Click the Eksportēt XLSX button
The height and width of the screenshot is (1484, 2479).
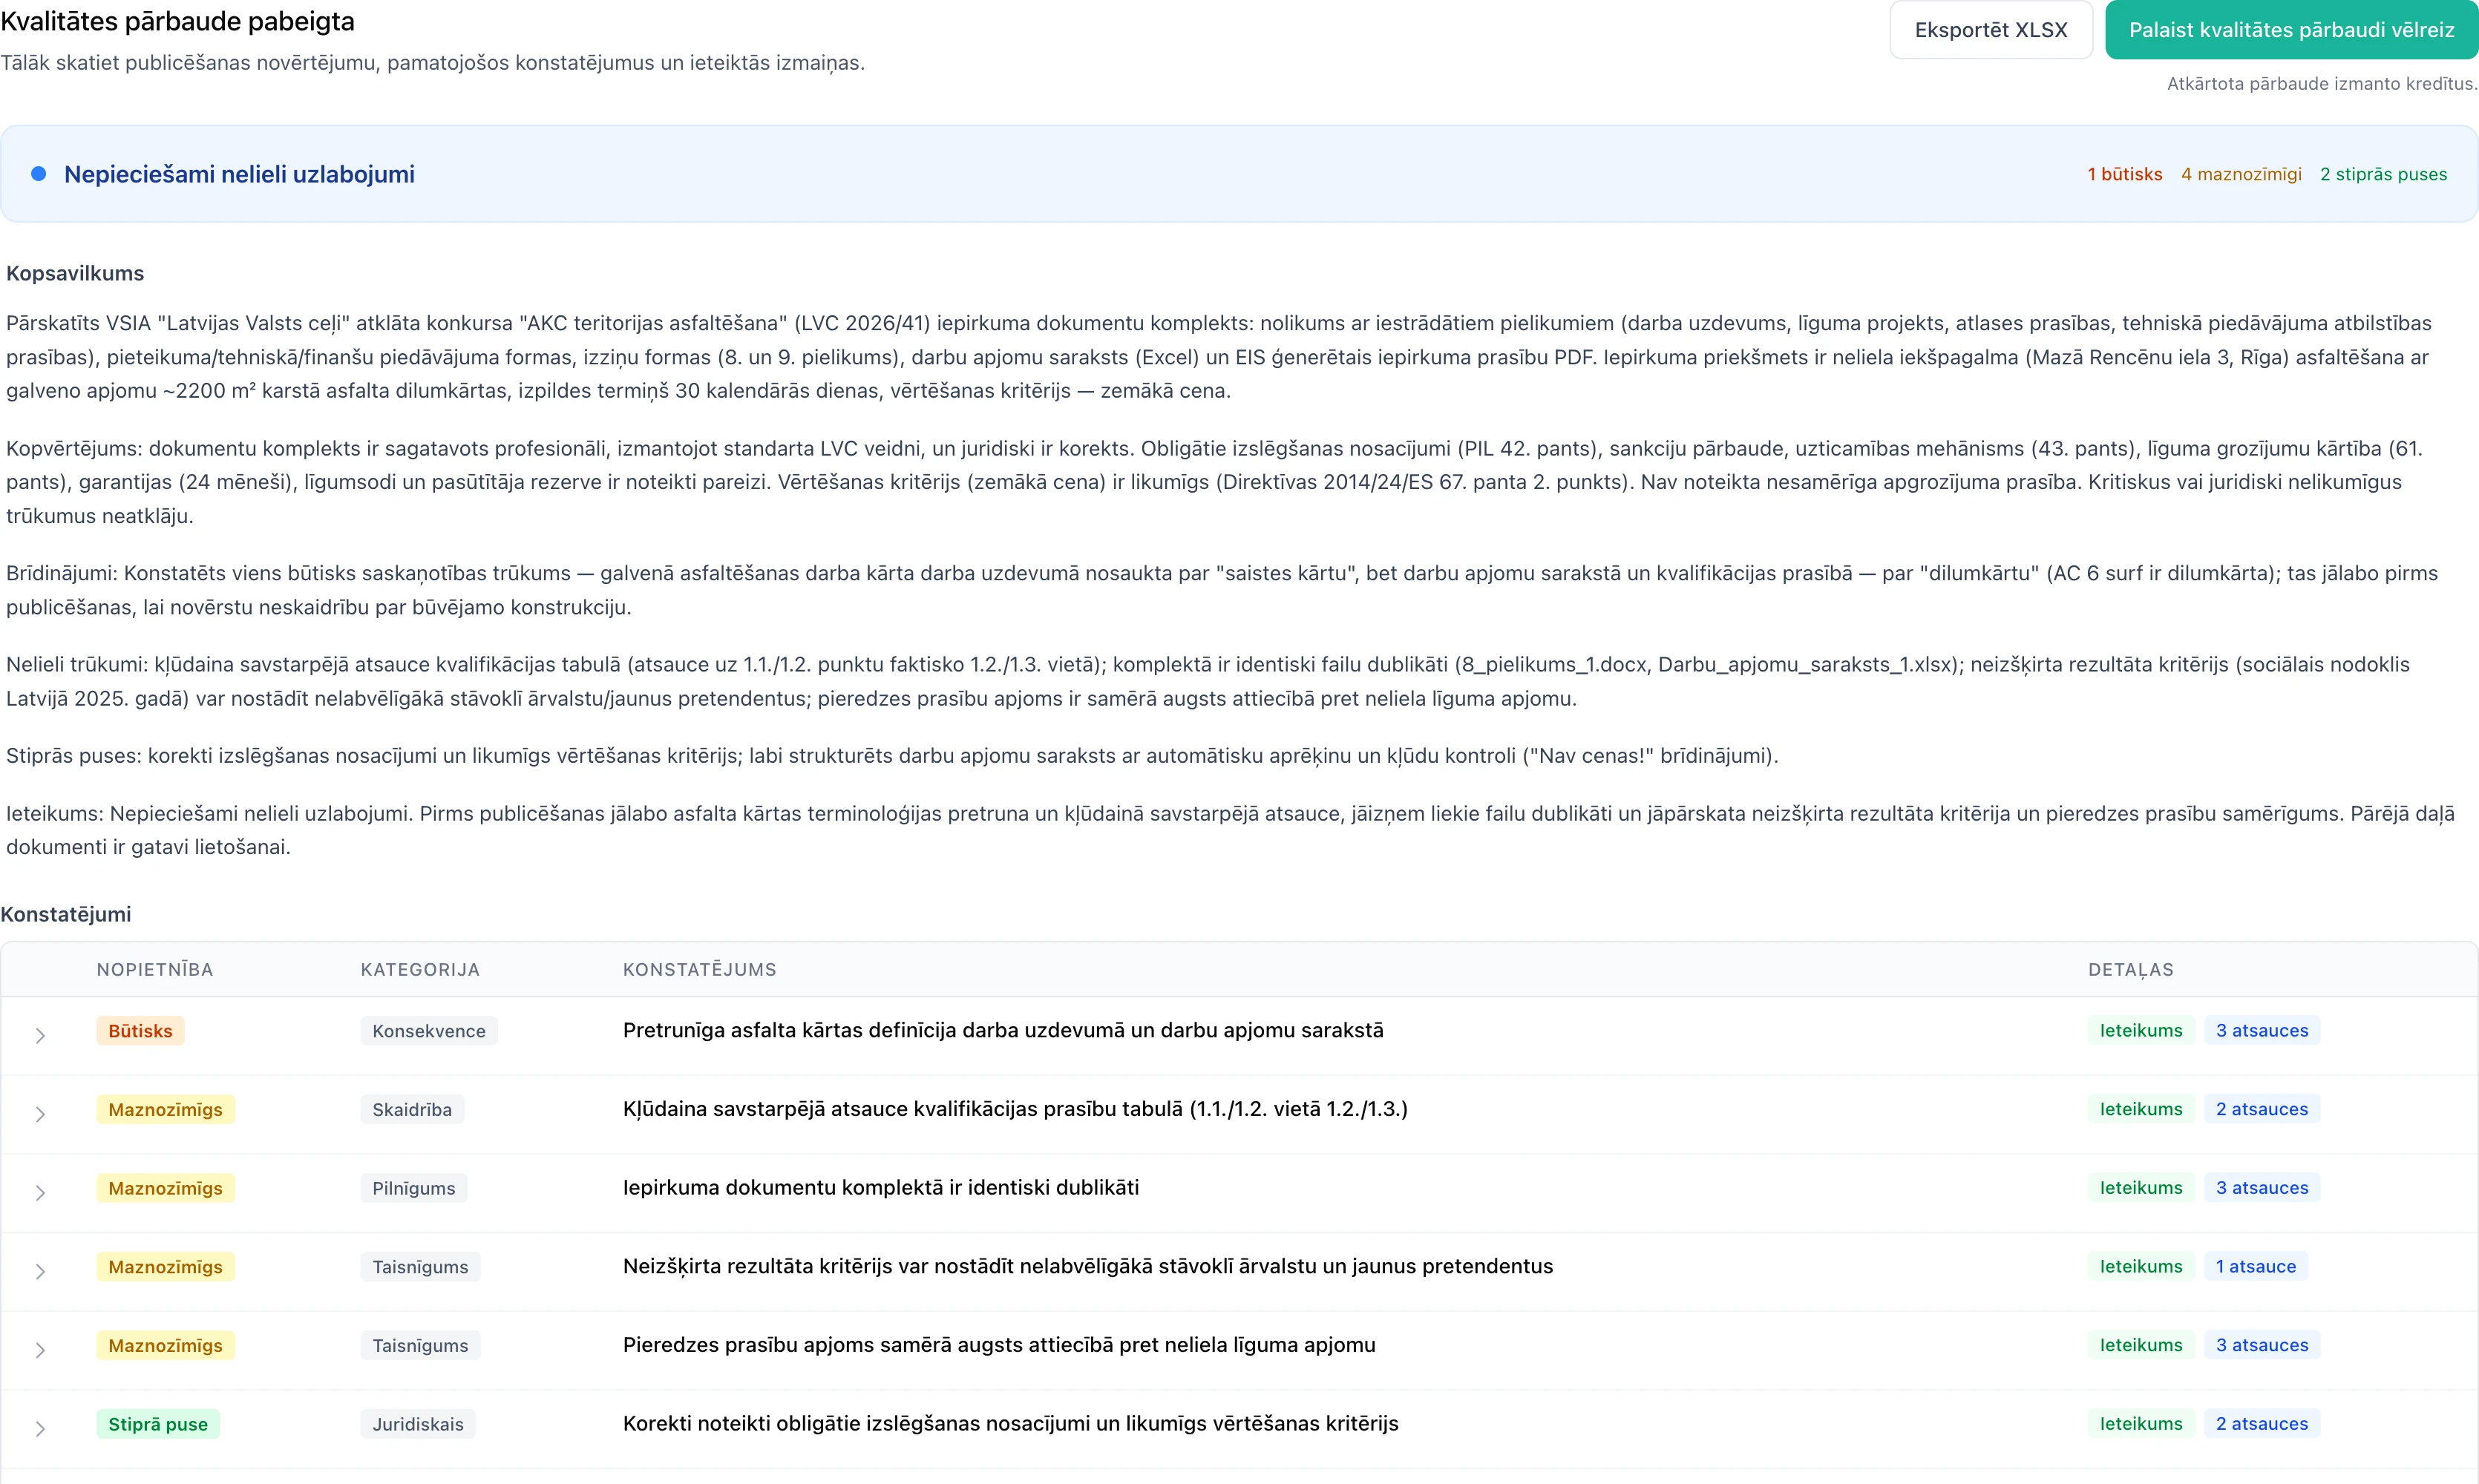pos(1990,30)
